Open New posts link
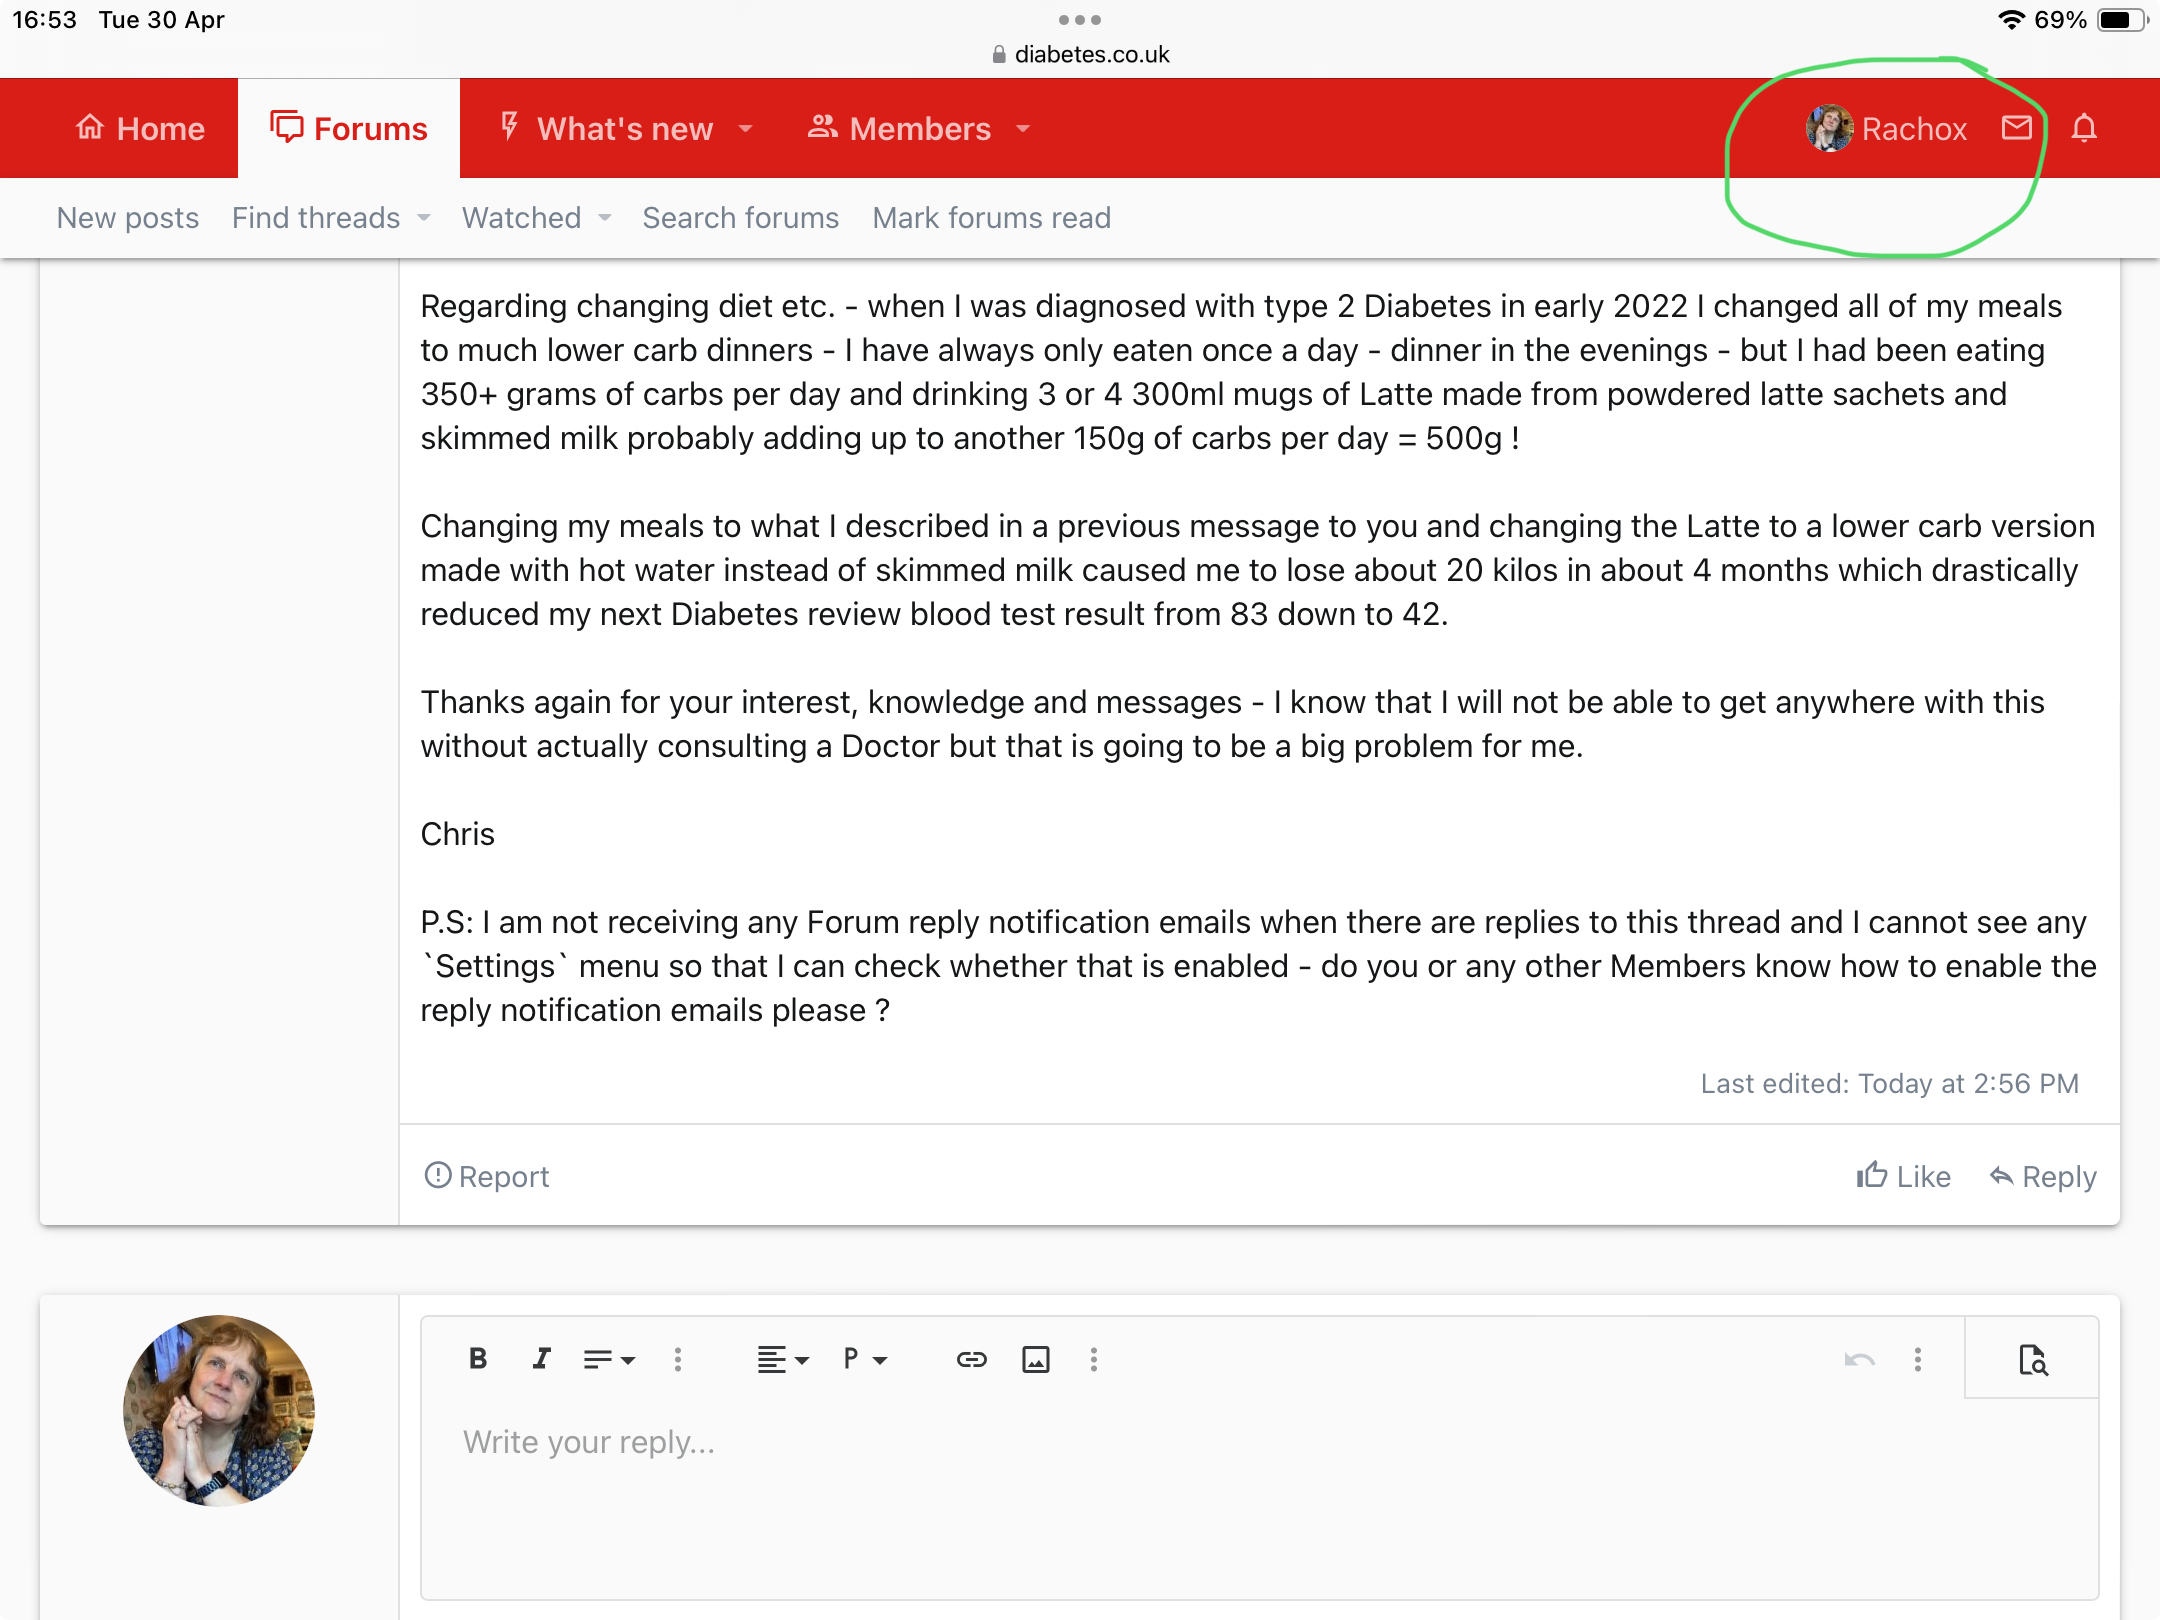The width and height of the screenshot is (2160, 1620). coord(128,217)
